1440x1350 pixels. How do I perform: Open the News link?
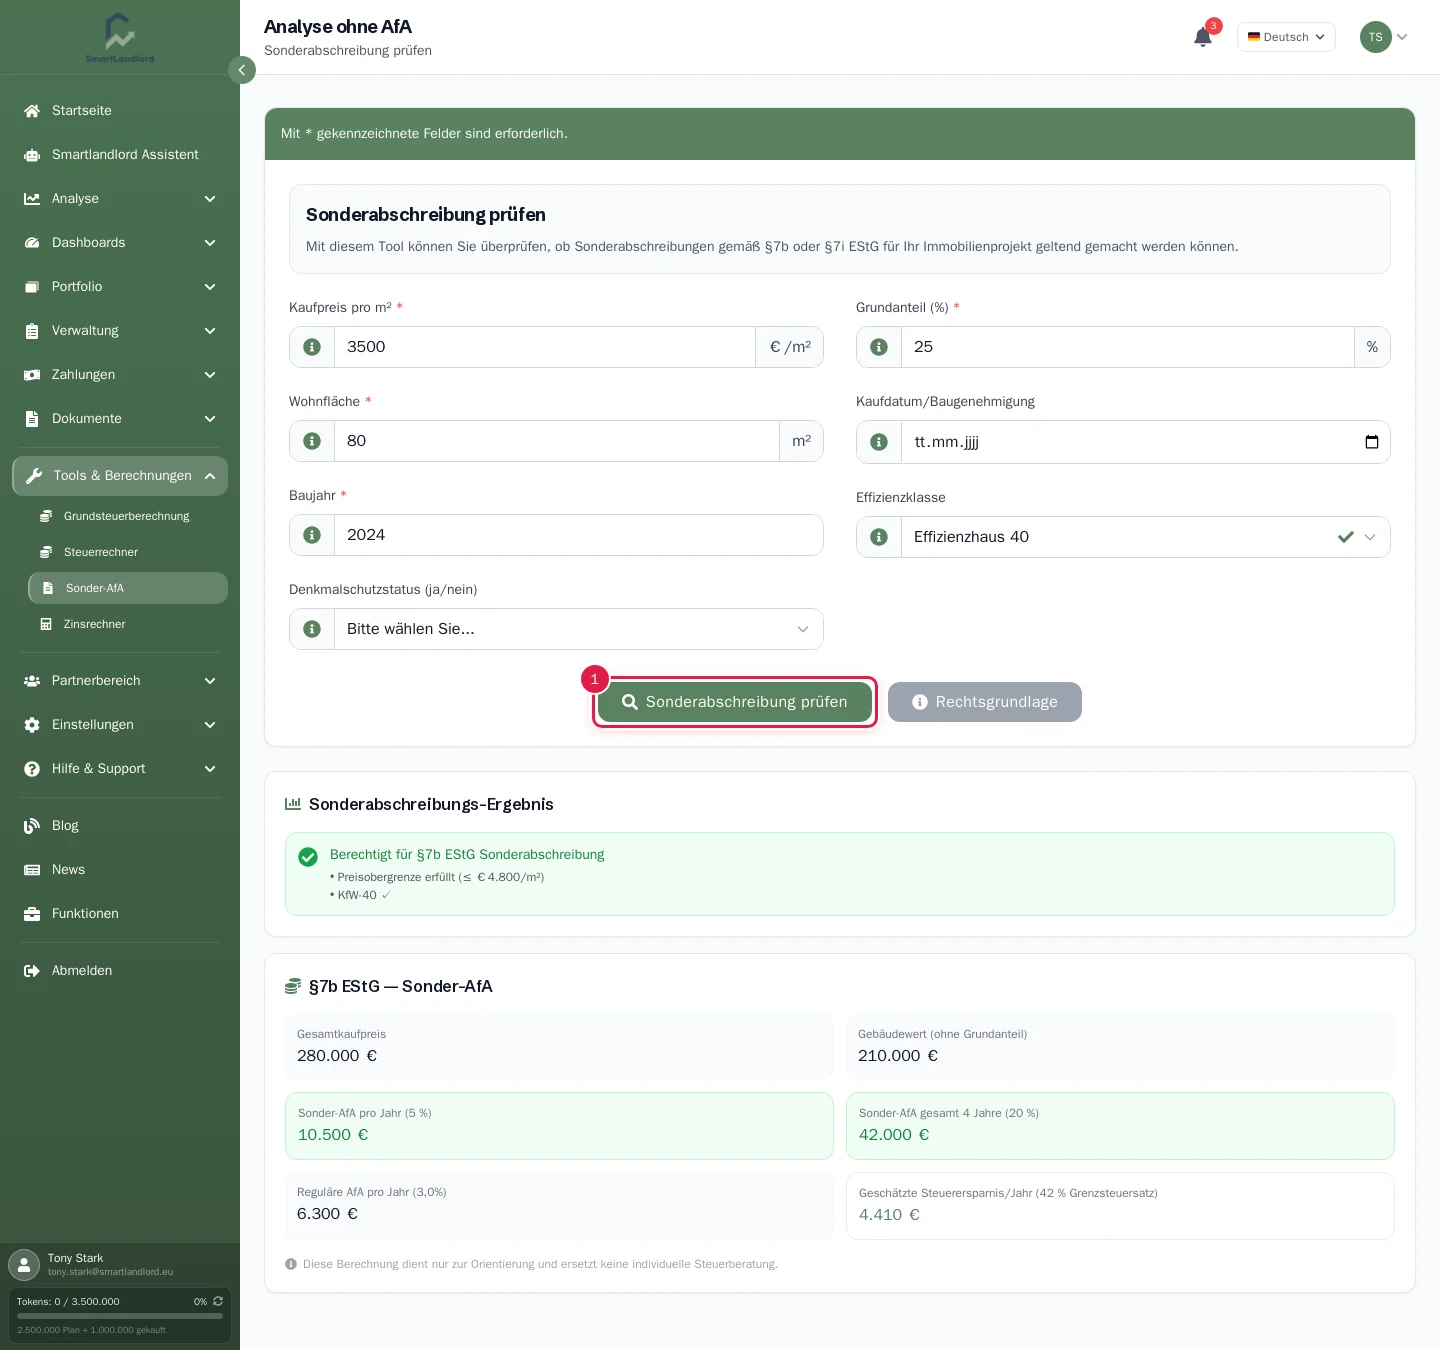coord(120,870)
